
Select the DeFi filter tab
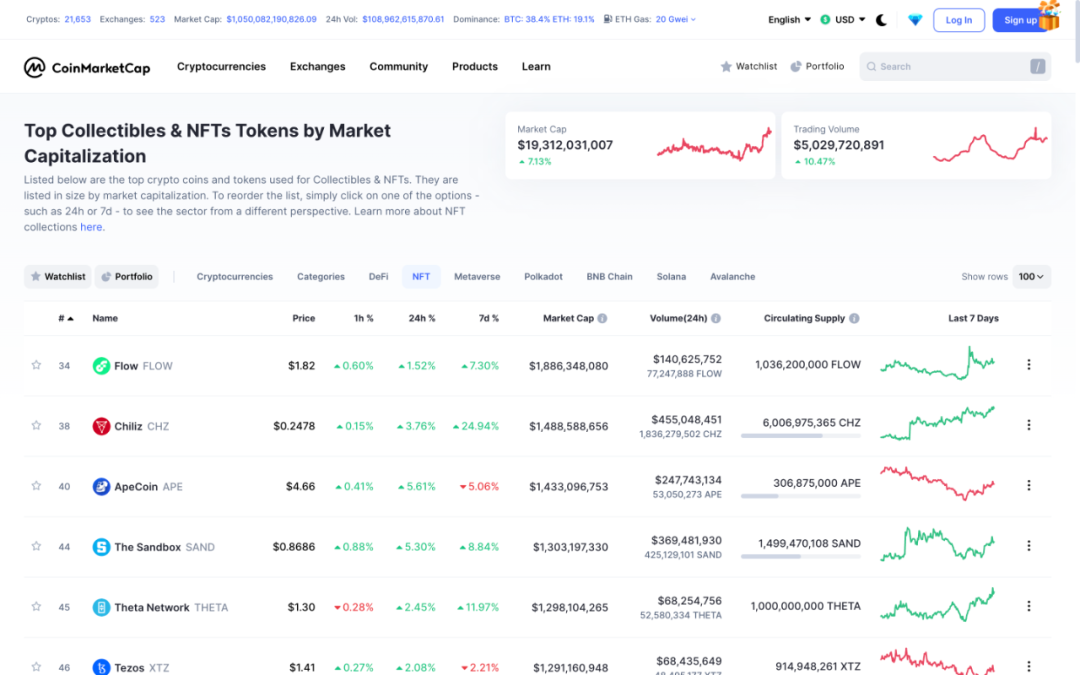[378, 277]
